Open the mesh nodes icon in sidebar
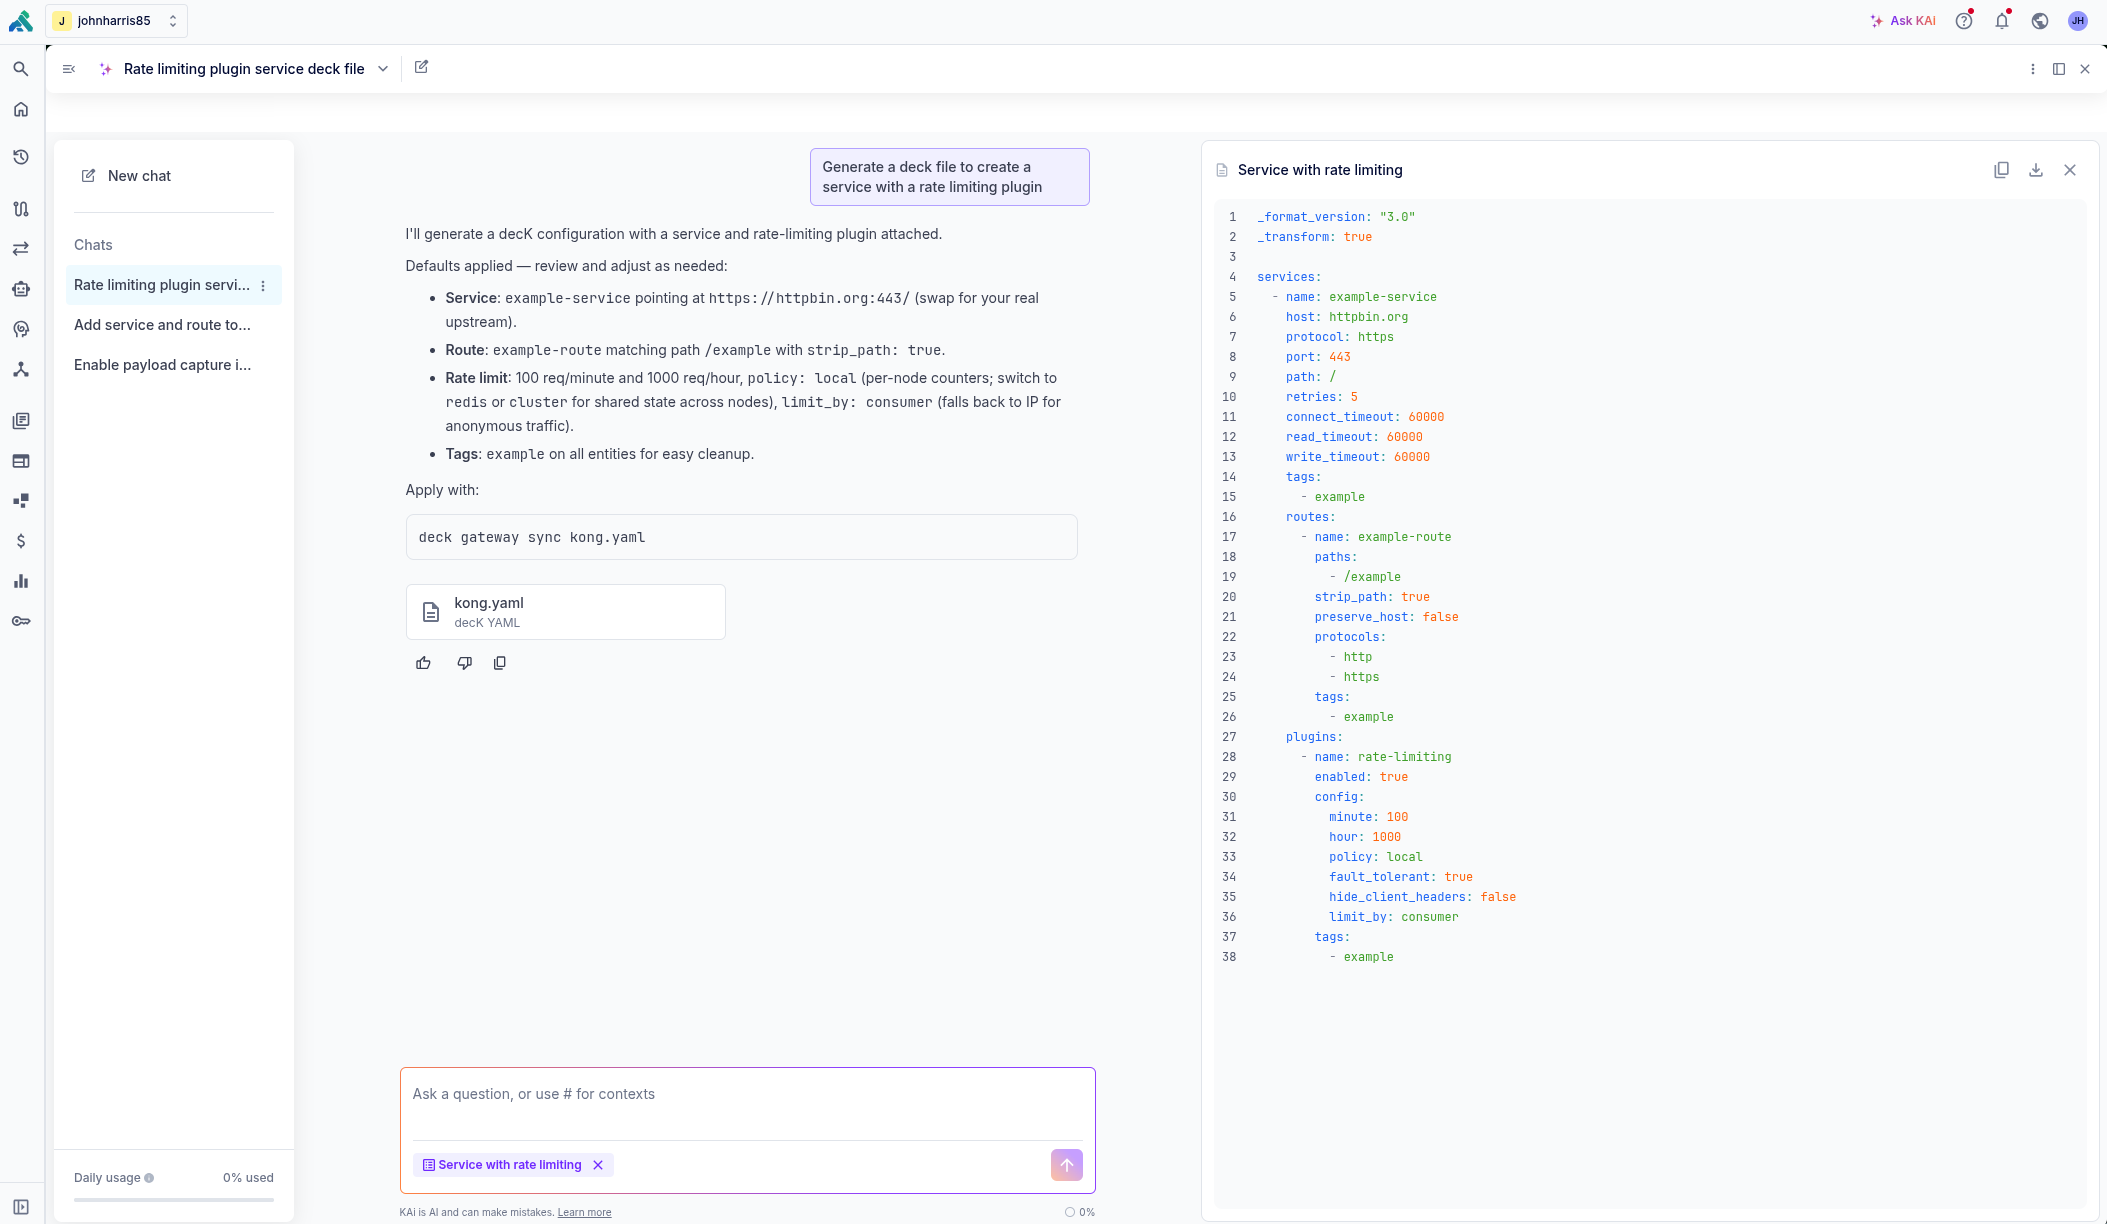The height and width of the screenshot is (1224, 2107). pyautogui.click(x=20, y=369)
